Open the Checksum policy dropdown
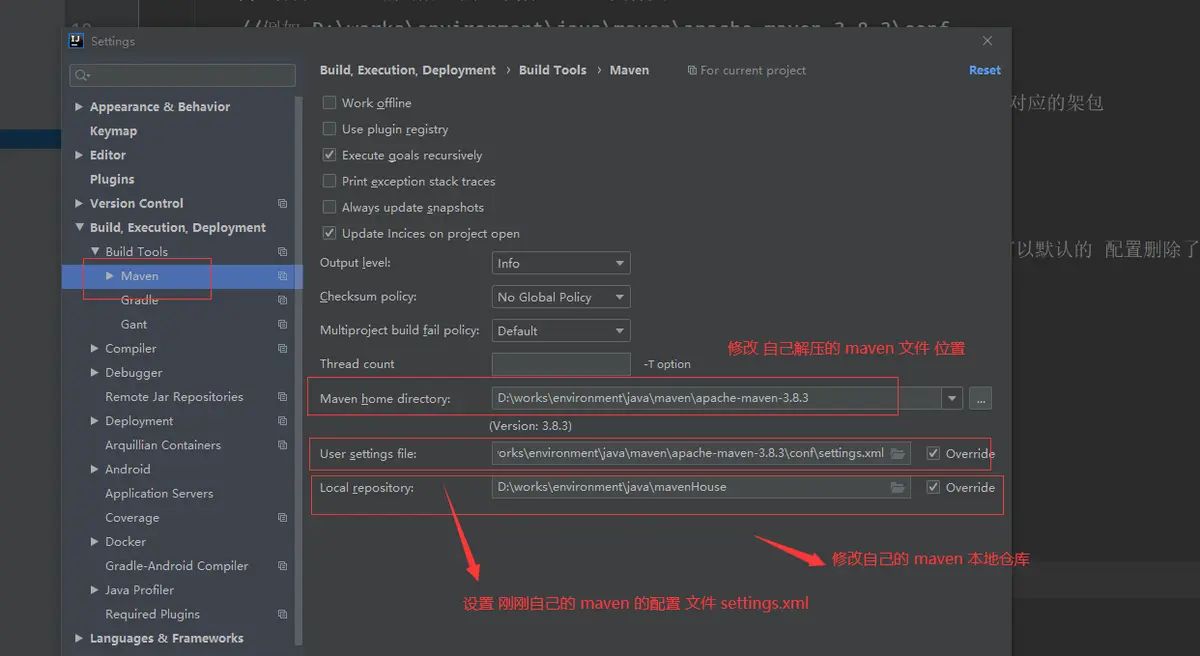Image resolution: width=1200 pixels, height=656 pixels. (x=561, y=297)
